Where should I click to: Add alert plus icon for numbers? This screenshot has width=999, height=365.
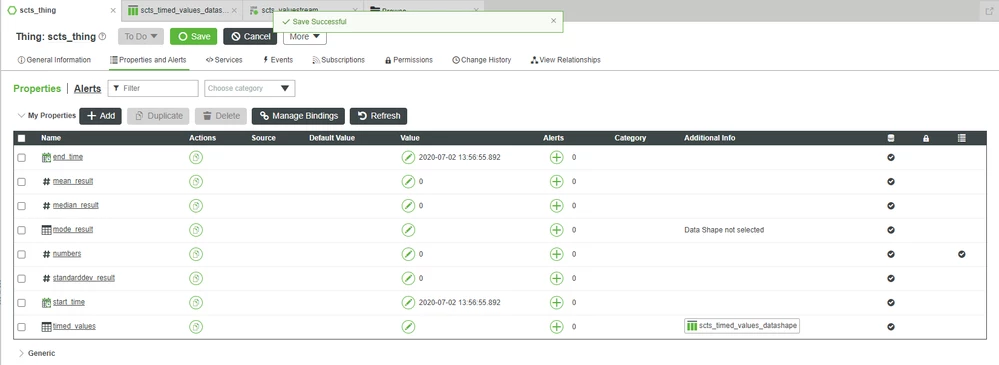(556, 254)
